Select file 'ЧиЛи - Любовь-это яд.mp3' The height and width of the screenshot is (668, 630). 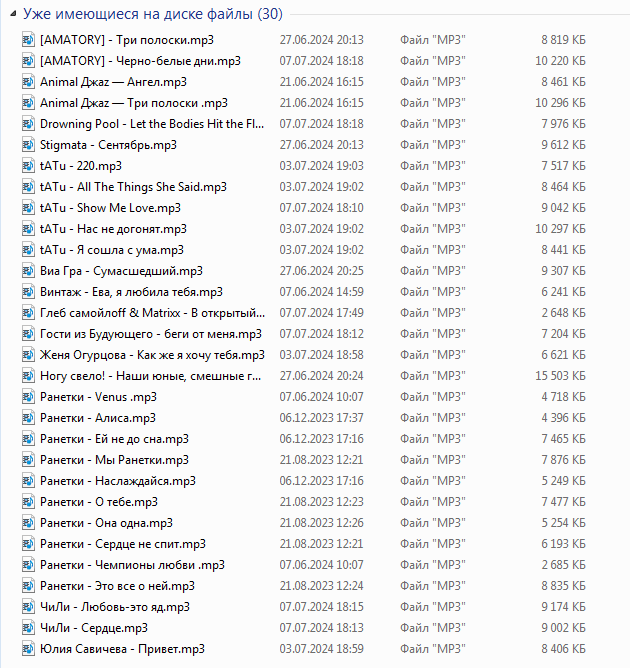115,607
